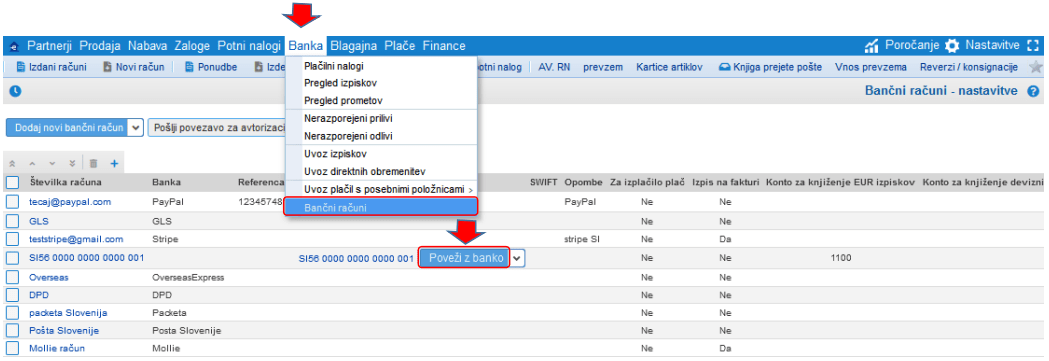Check the tecaj@paypal.com row checkbox
Screen dimensions: 1049x361
tap(13, 202)
